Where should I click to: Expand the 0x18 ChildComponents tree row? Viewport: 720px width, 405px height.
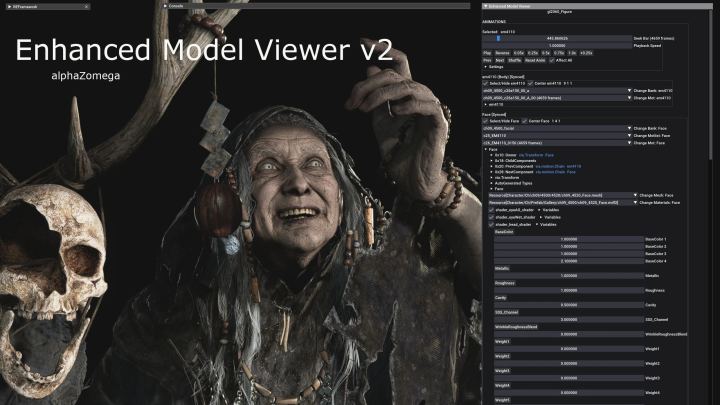491,161
